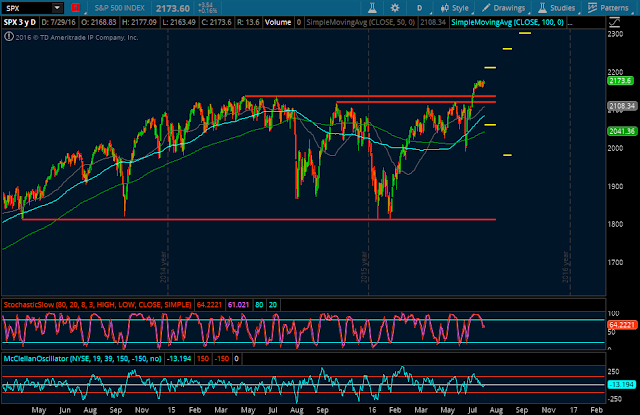640x415 pixels.
Task: Click the McClellan upper level 150 label
Action: [x=203, y=359]
